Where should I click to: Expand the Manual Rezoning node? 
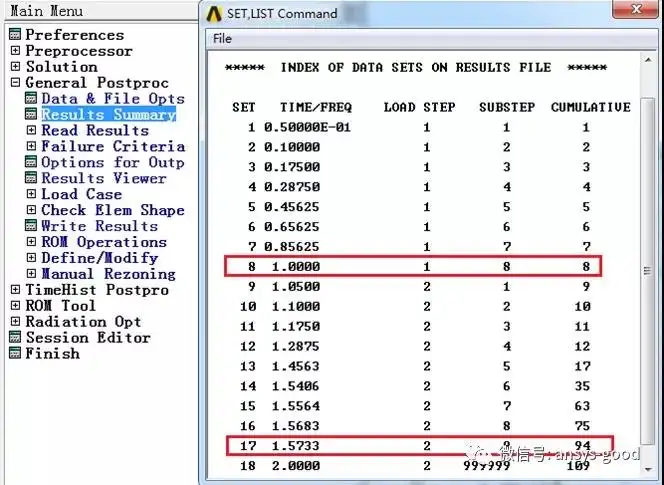(x=31, y=274)
